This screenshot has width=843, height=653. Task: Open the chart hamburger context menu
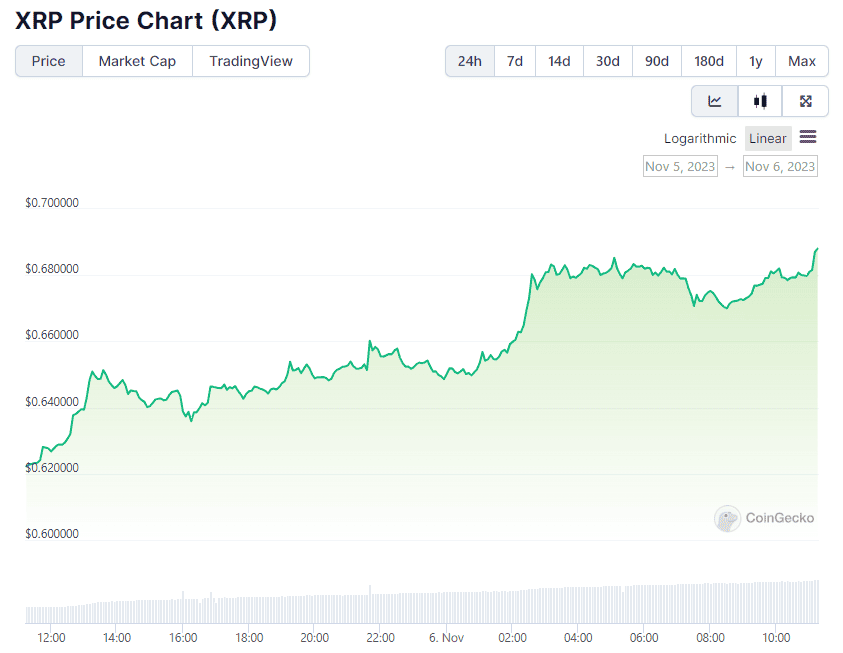[x=808, y=137]
